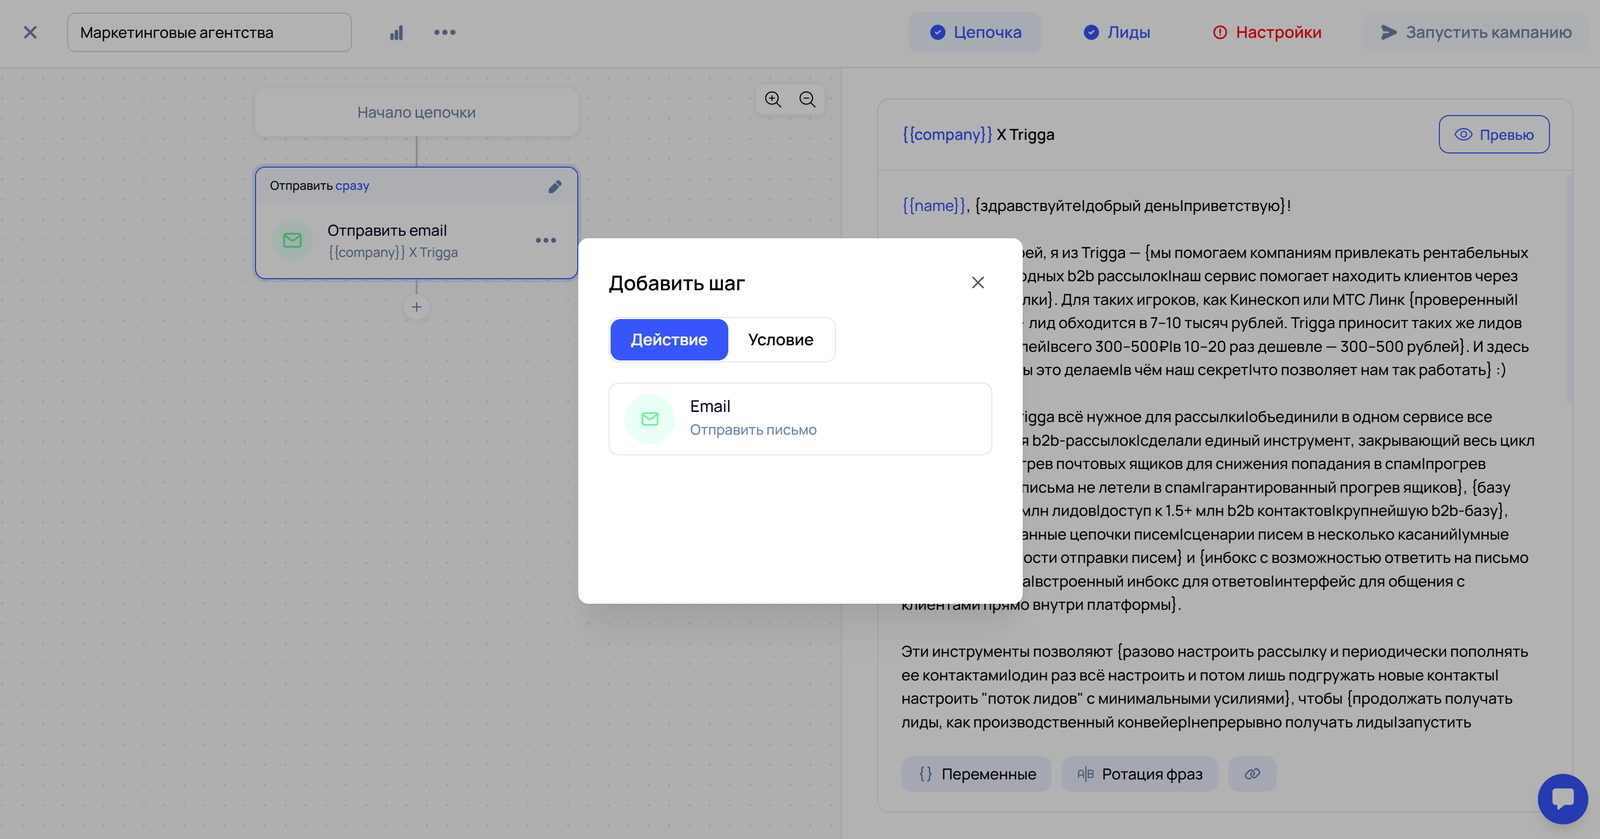Add a step with plus button
Image resolution: width=1600 pixels, height=839 pixels.
point(417,307)
